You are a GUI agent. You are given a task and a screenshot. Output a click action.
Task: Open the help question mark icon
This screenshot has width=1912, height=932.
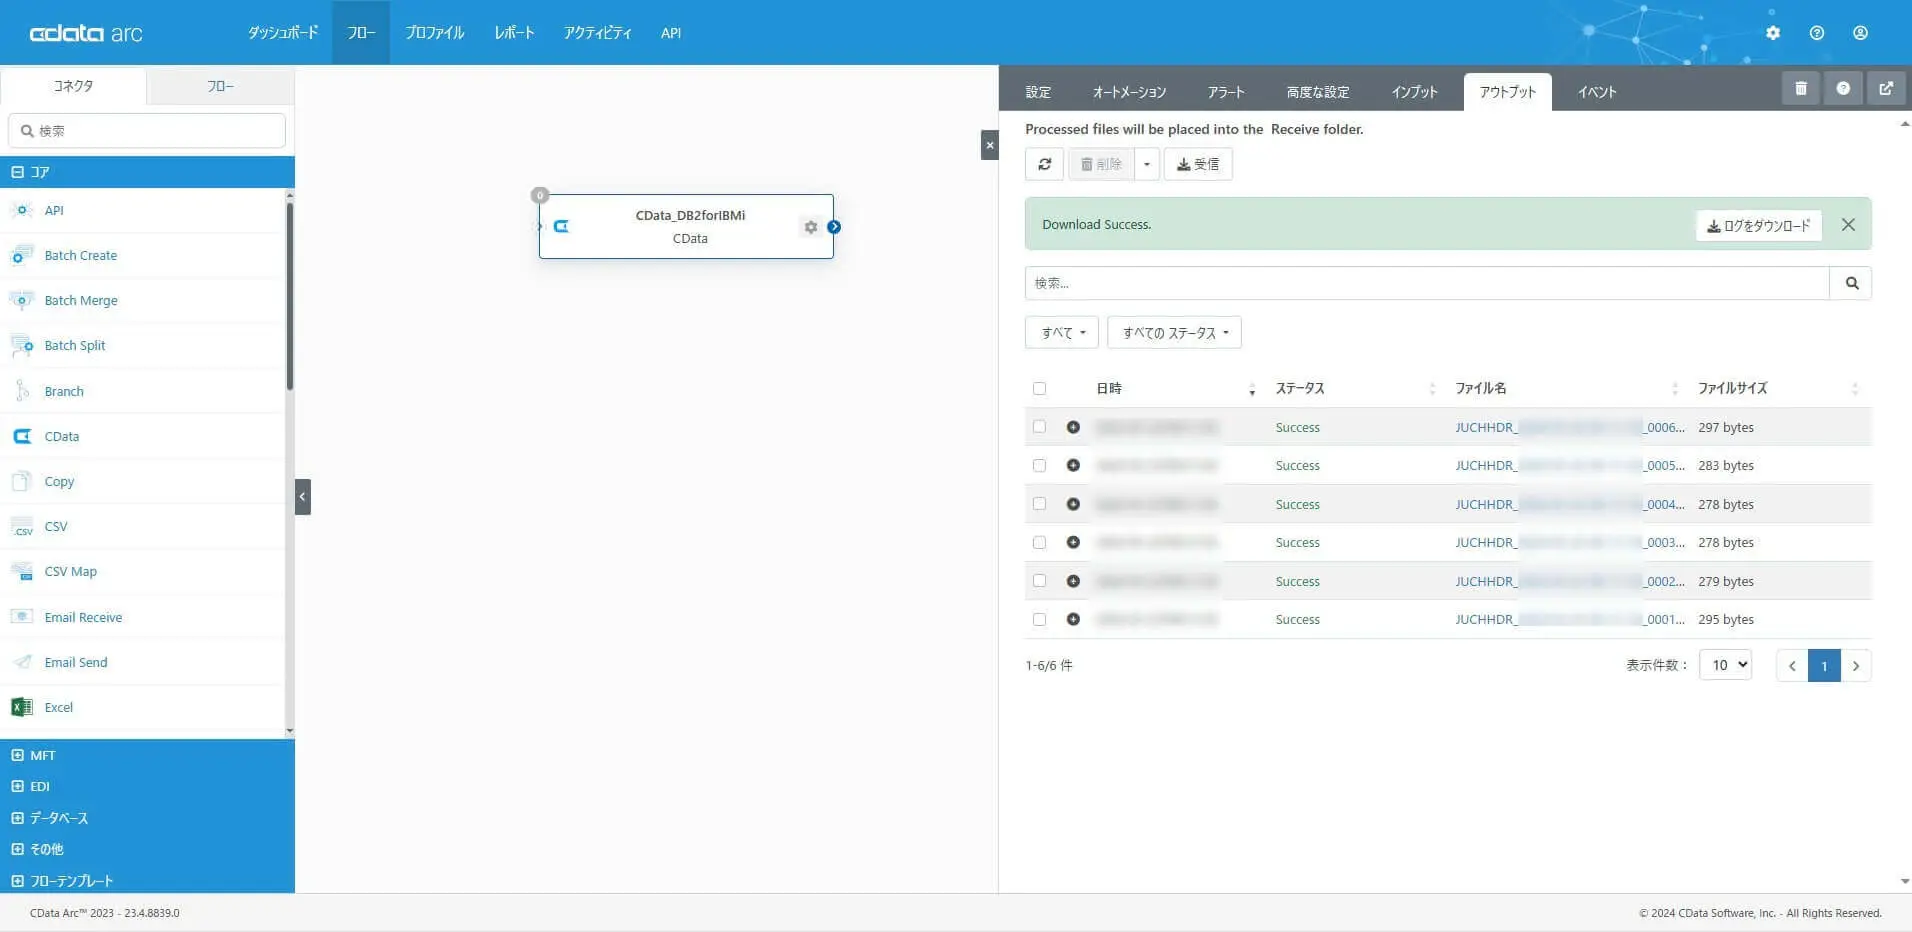1843,88
